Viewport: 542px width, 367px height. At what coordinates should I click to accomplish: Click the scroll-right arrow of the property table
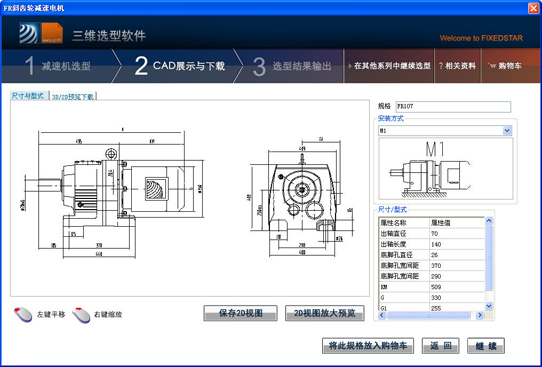coord(480,315)
